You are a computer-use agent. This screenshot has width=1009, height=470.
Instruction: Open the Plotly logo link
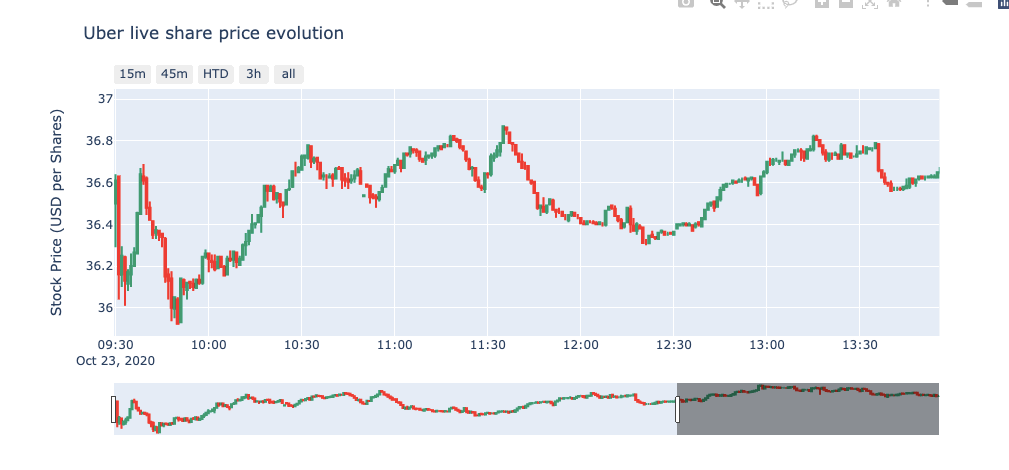point(1001,3)
